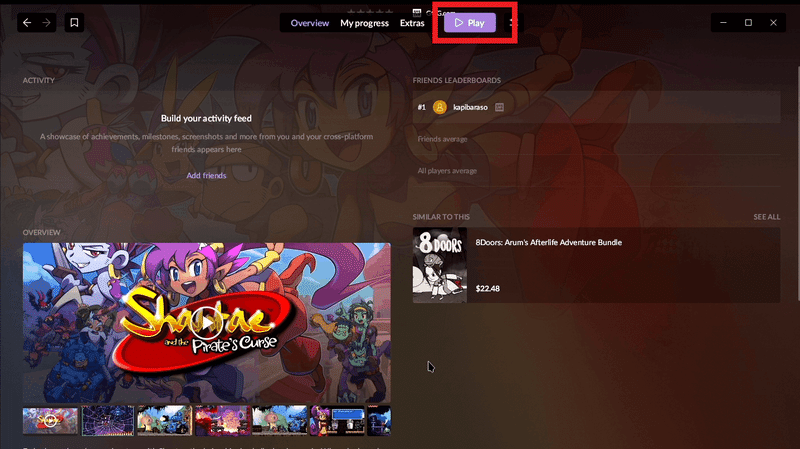Click the FRIENDS LEADERBOARDS heading
This screenshot has height=449, width=800.
[x=457, y=80]
